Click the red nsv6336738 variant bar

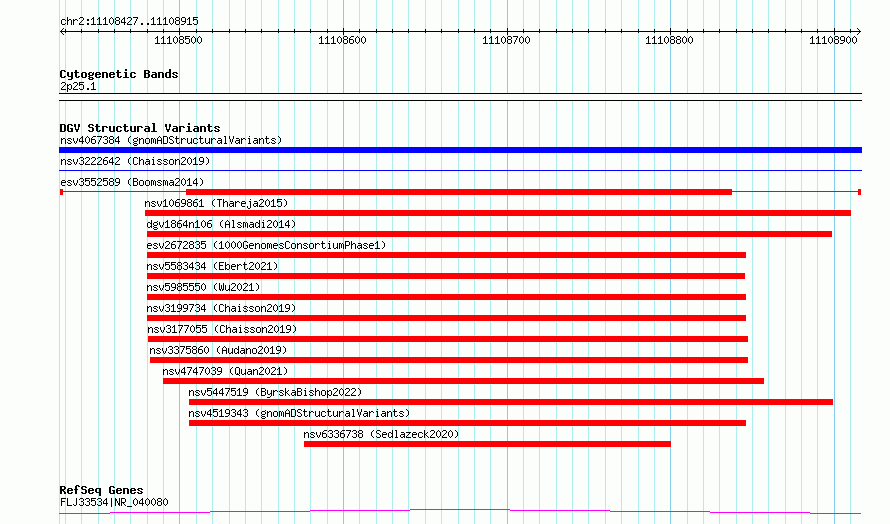point(487,445)
